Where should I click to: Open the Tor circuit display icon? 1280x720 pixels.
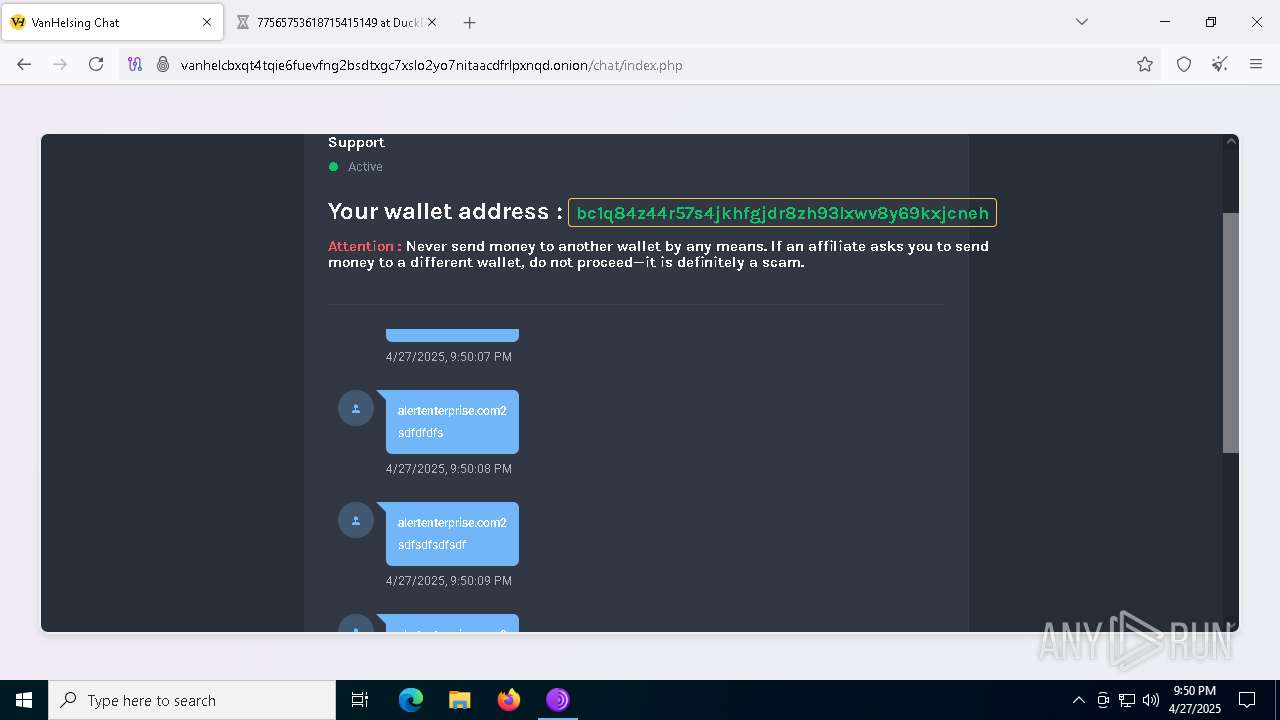[136, 64]
